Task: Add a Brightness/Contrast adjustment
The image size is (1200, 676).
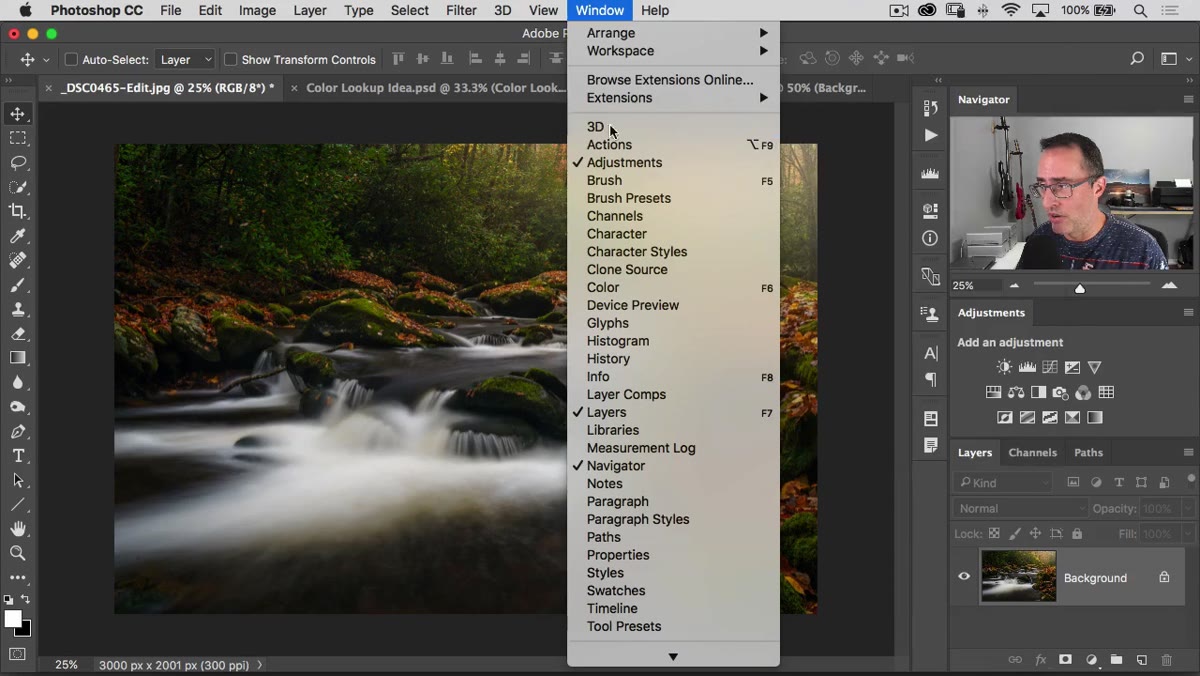Action: (x=1004, y=367)
